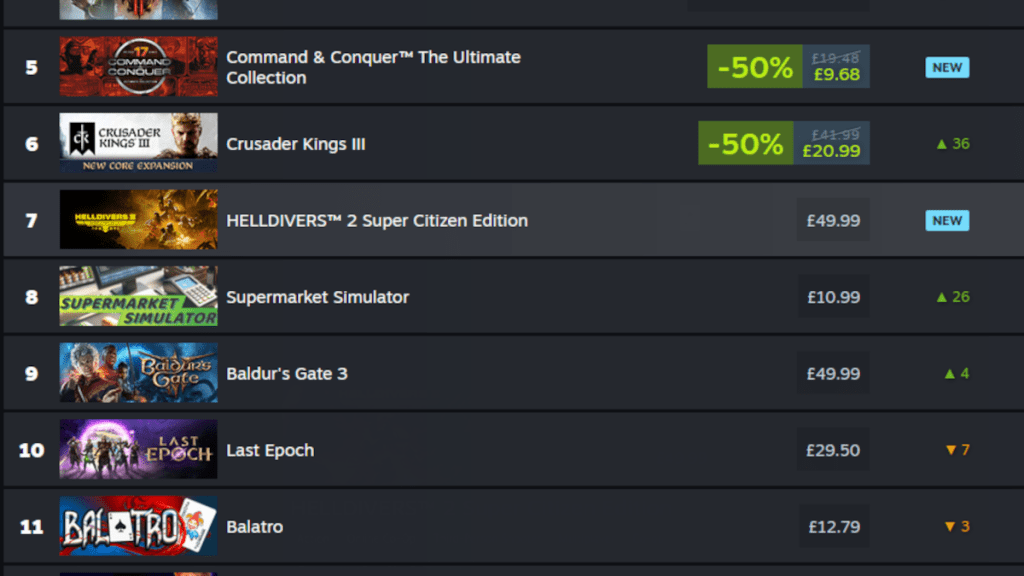Click the £49.99 price for Baldur's Gate 3

pos(833,373)
